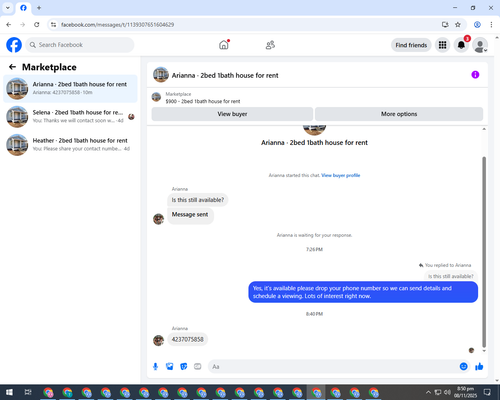Click the install app icon in address bar

click(445, 25)
